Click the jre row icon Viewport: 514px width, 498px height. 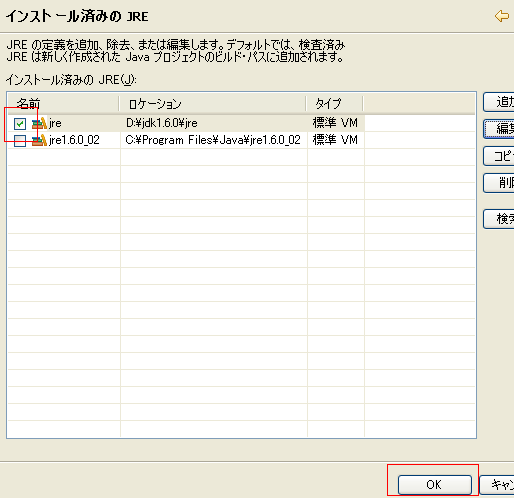[39, 123]
